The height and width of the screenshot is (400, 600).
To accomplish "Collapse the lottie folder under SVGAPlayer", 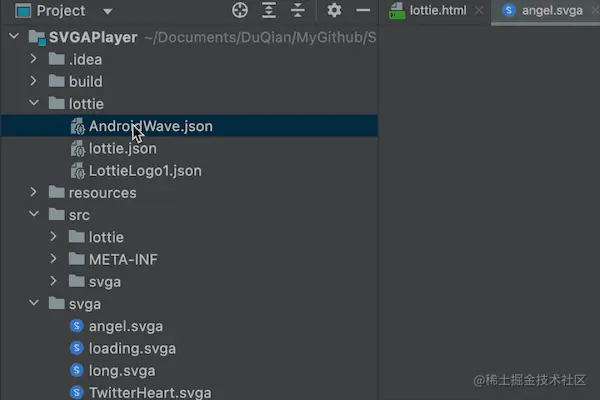I will point(34,104).
